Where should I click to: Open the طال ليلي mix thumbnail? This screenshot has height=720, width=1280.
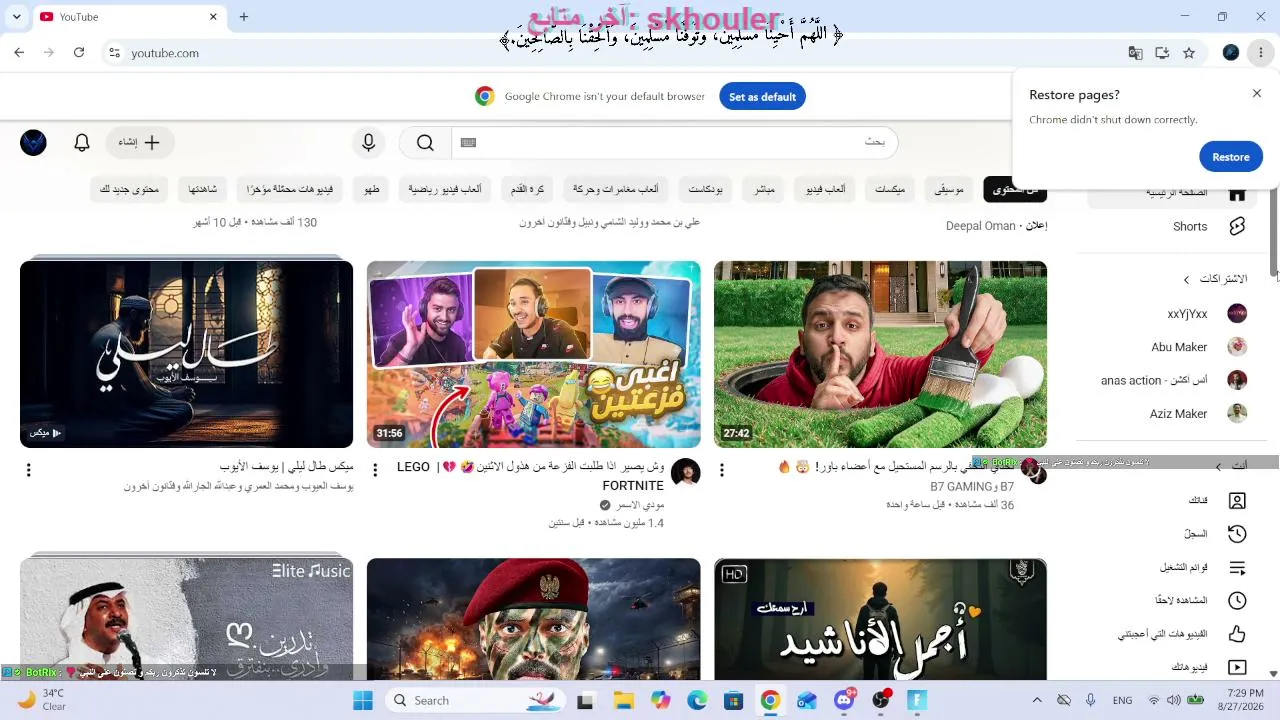click(x=186, y=354)
